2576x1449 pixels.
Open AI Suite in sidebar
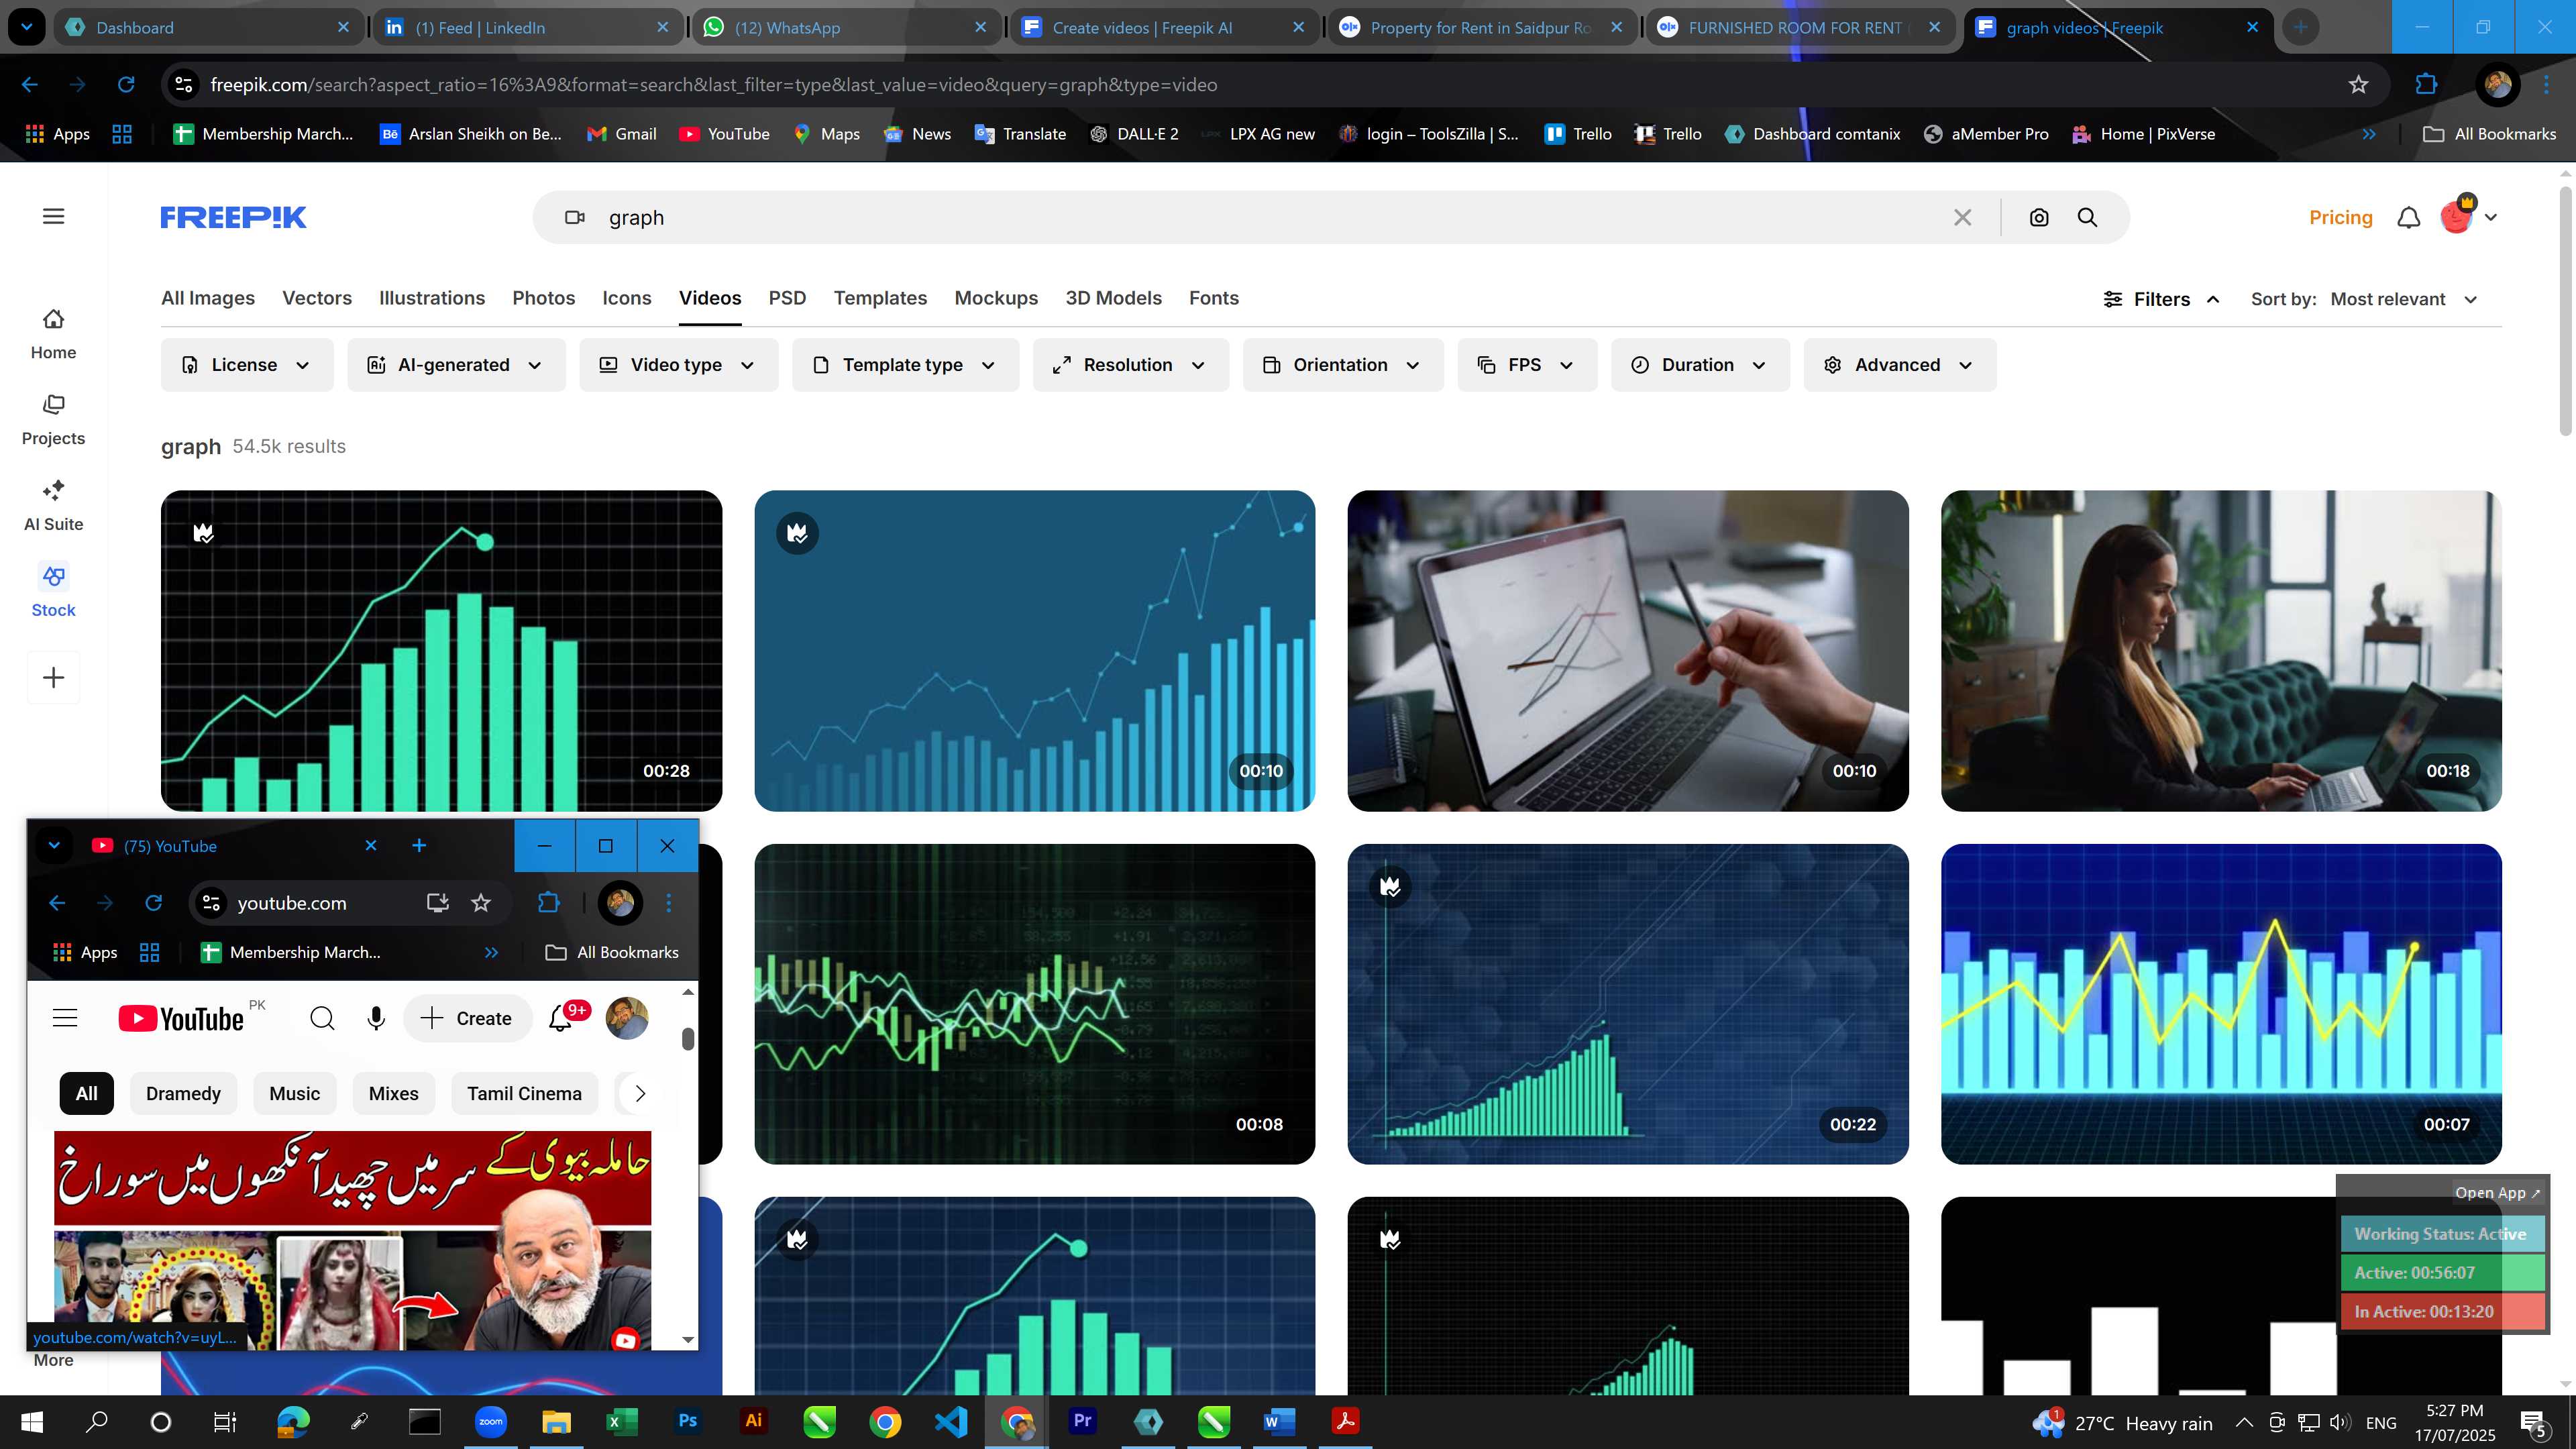point(53,506)
